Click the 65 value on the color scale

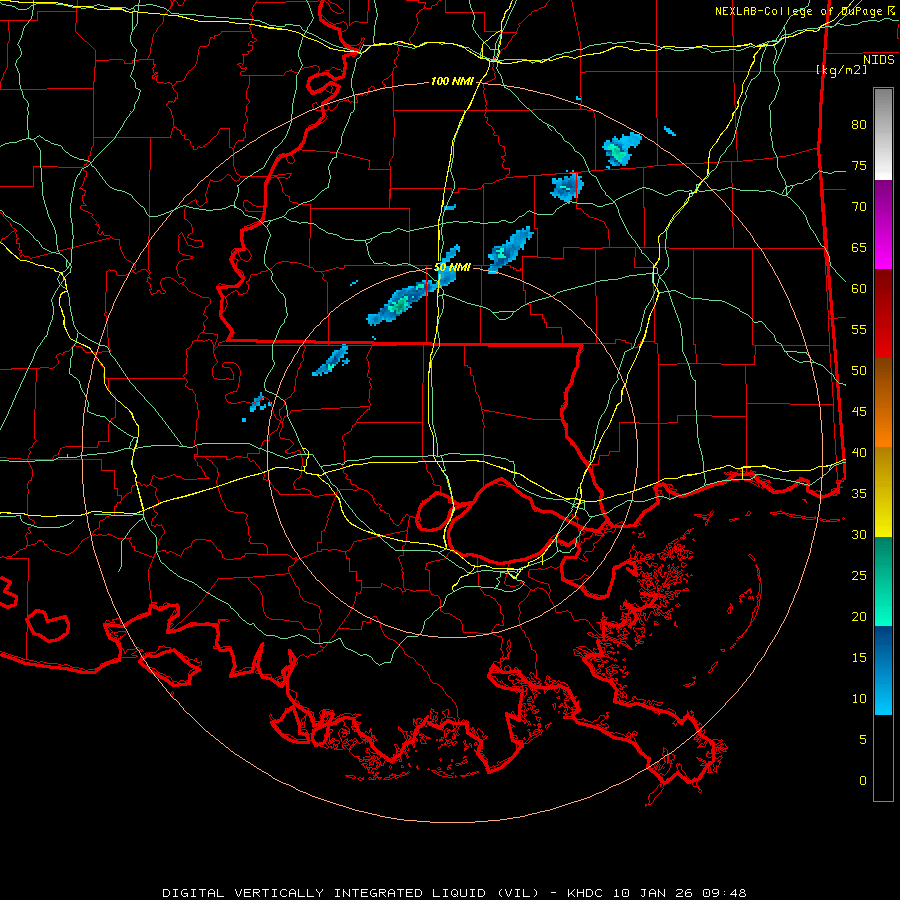coord(859,247)
